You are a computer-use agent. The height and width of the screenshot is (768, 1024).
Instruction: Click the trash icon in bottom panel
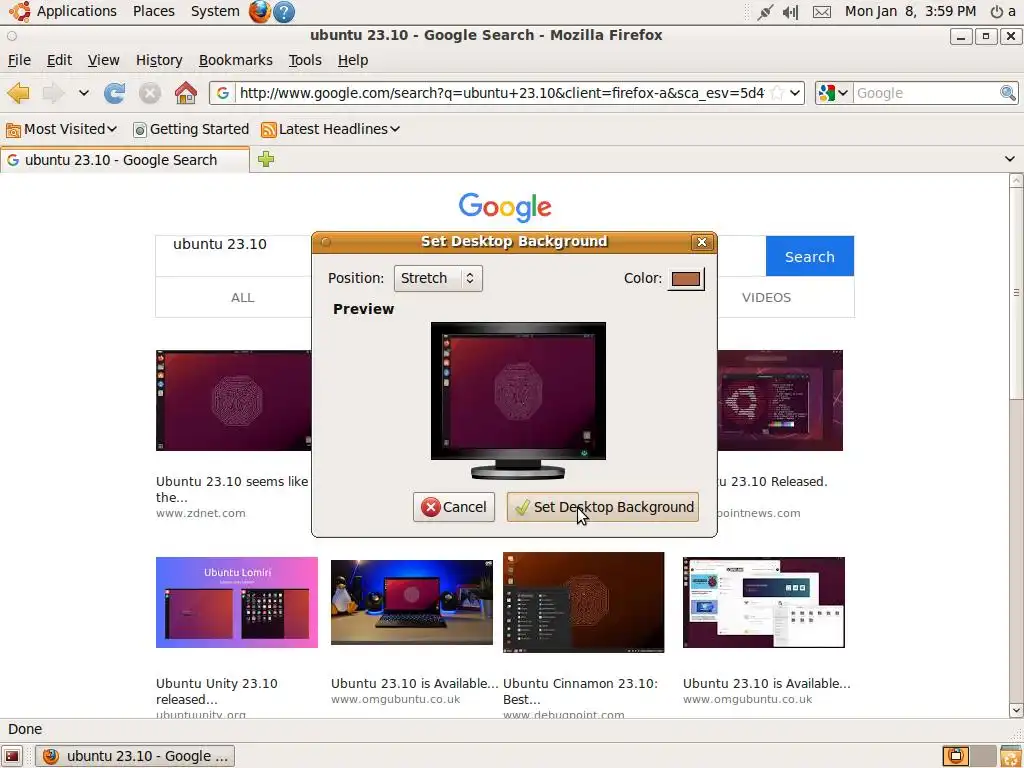[1010, 756]
